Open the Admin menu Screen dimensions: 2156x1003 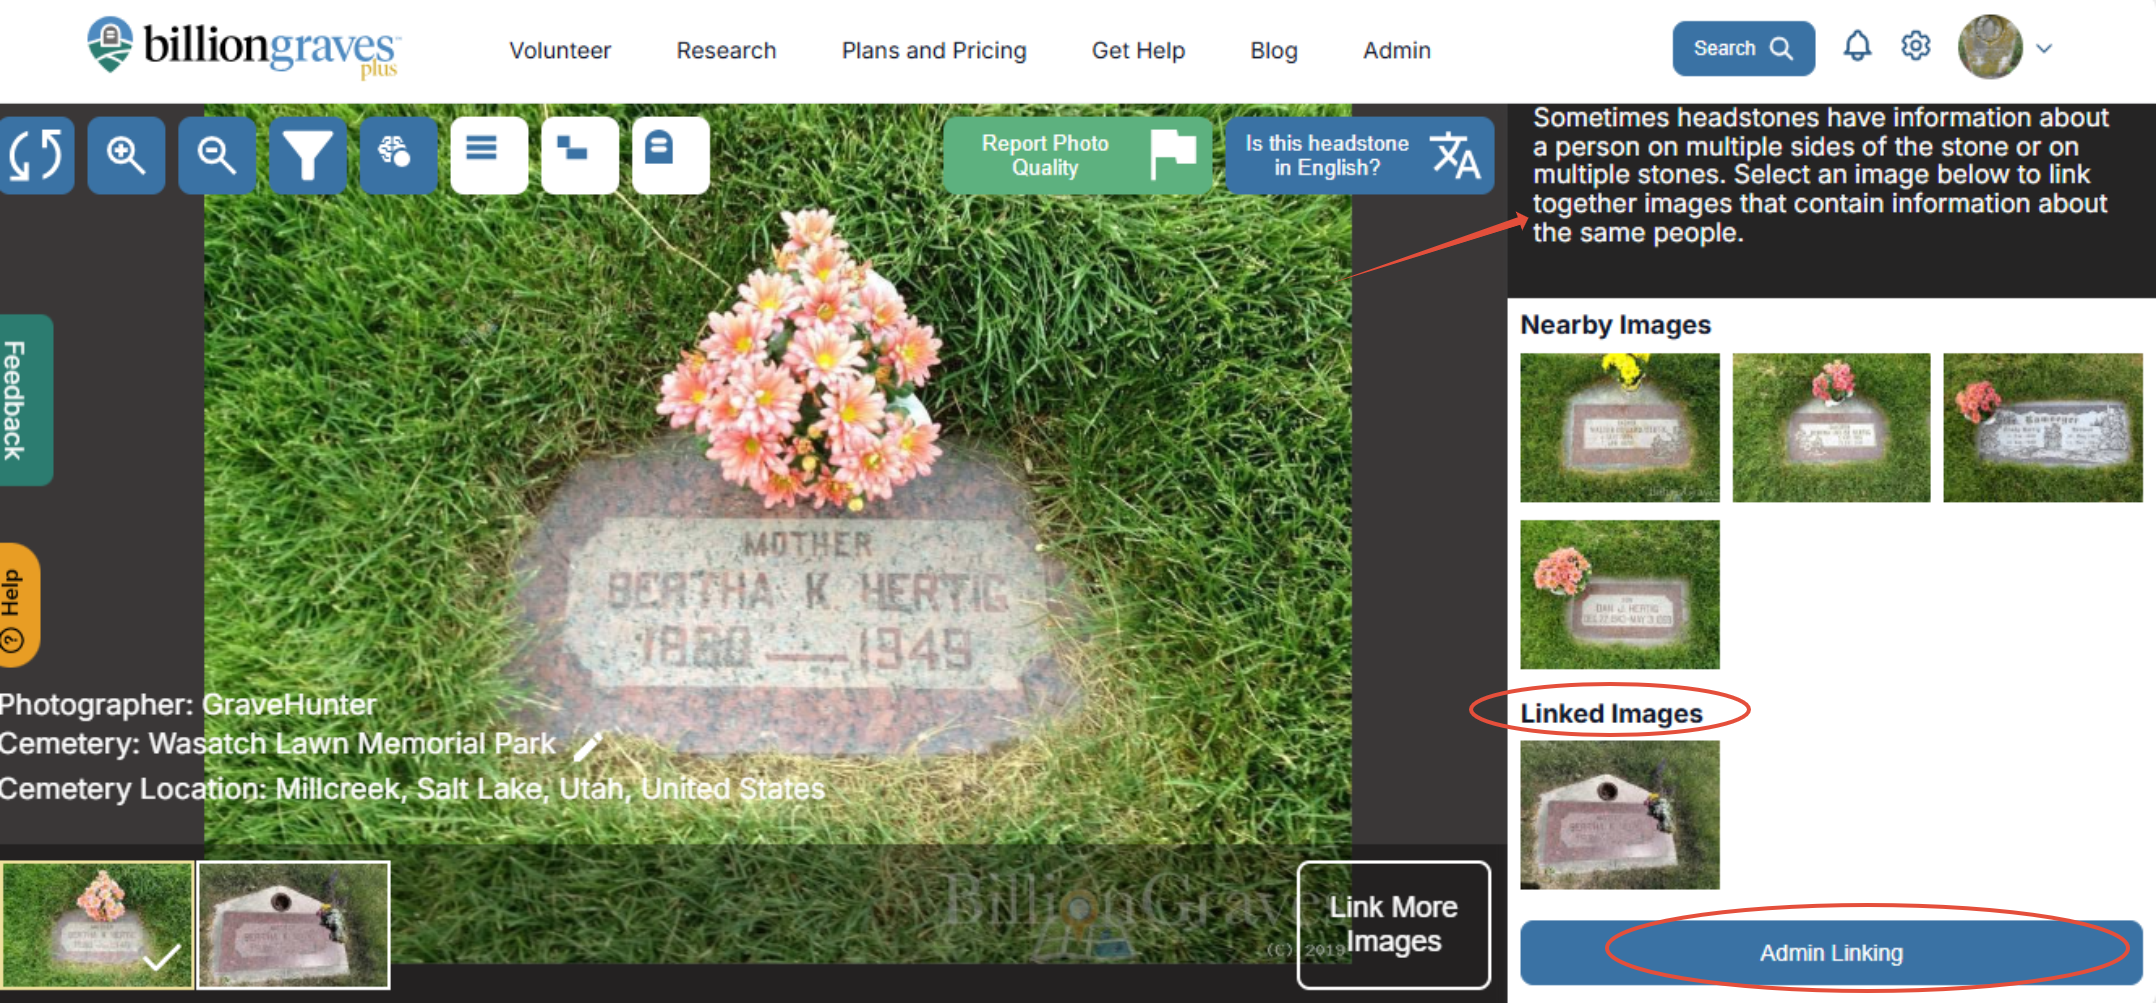tap(1397, 50)
